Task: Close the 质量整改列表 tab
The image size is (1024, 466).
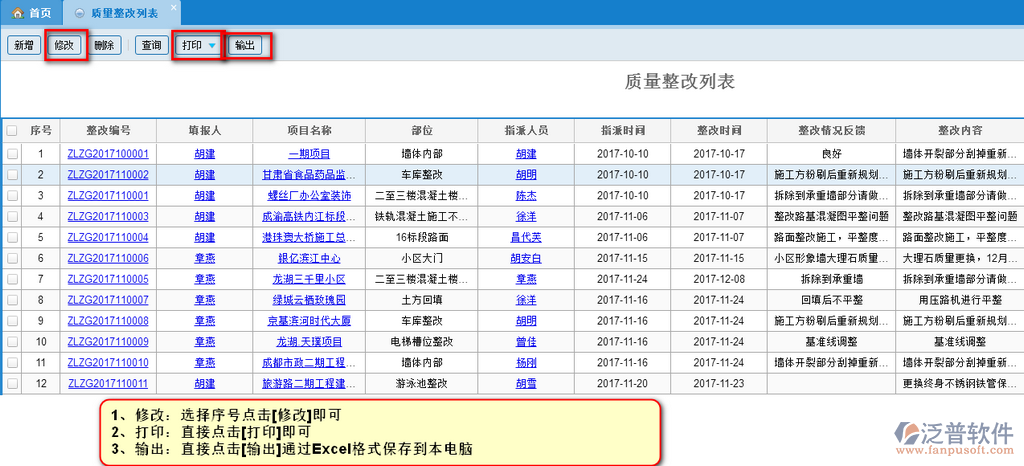Action: [x=172, y=9]
